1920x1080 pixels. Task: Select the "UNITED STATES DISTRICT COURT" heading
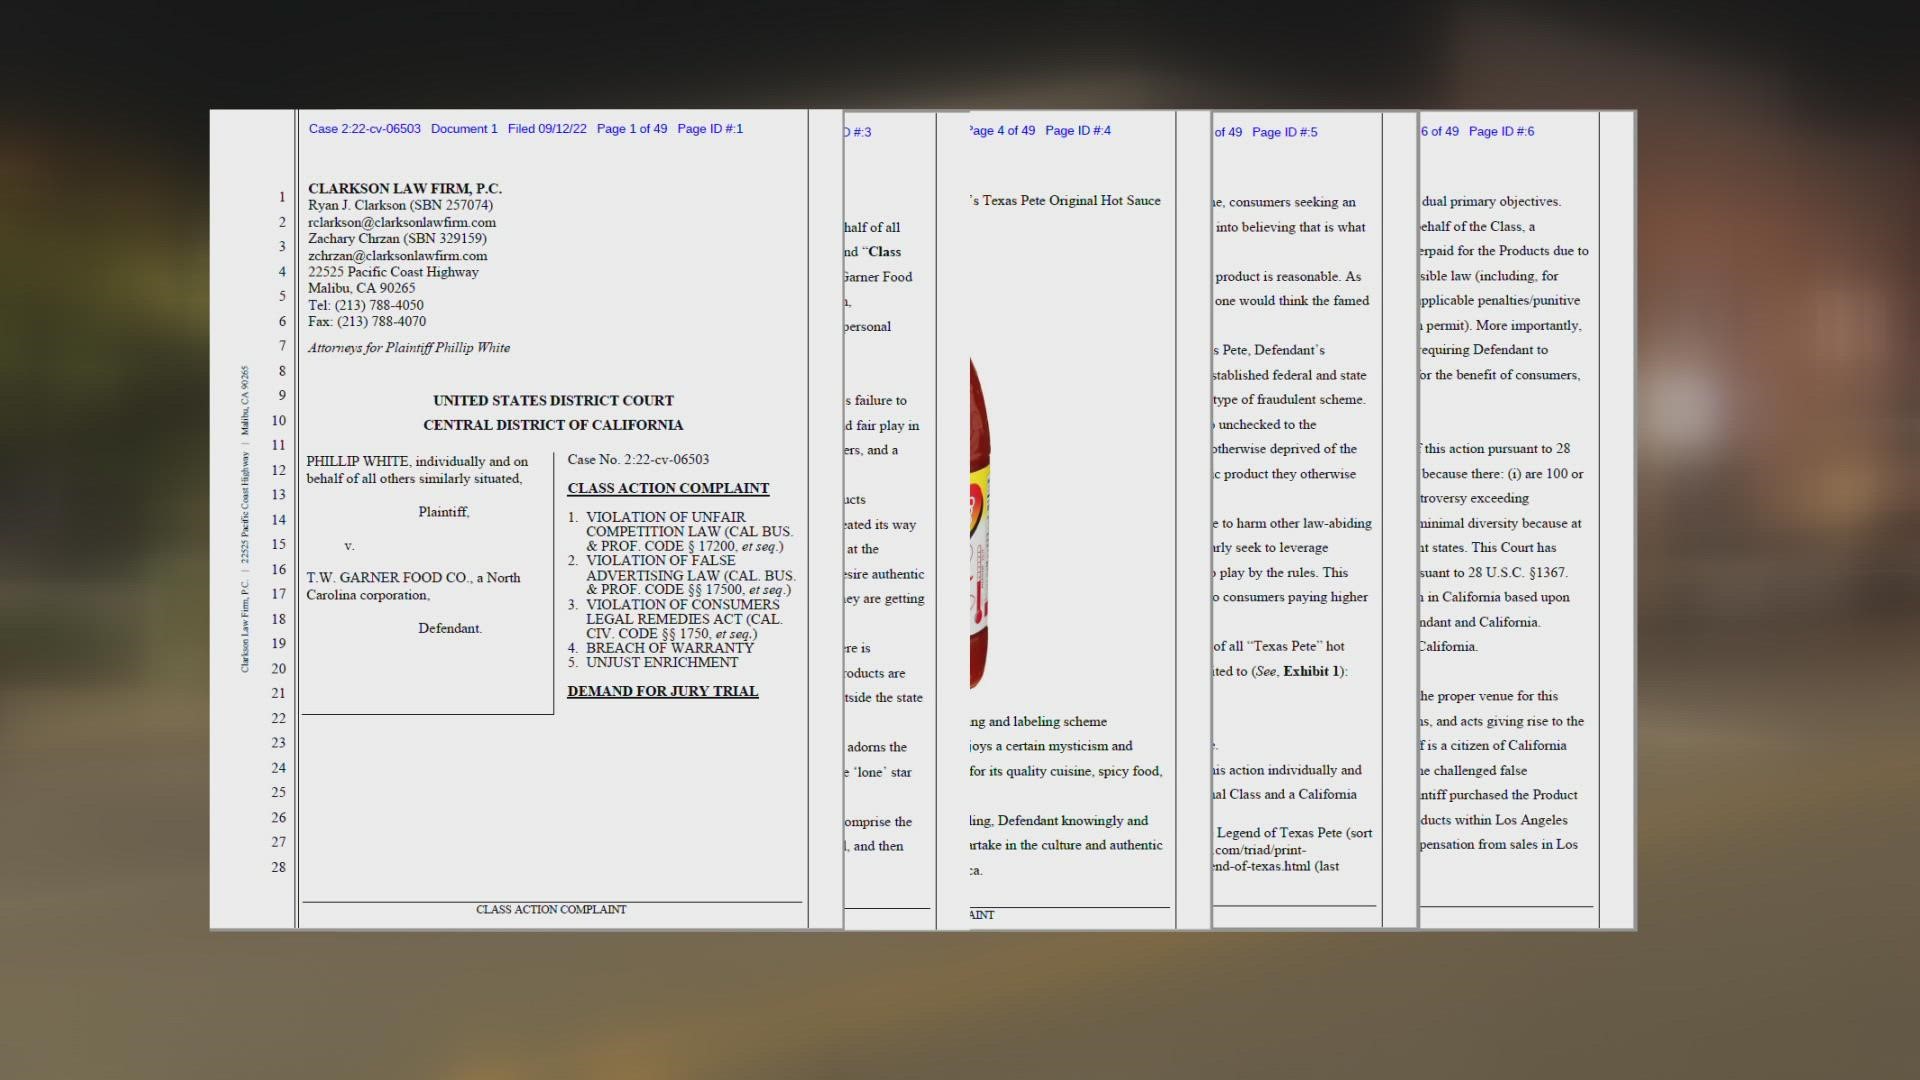point(553,400)
